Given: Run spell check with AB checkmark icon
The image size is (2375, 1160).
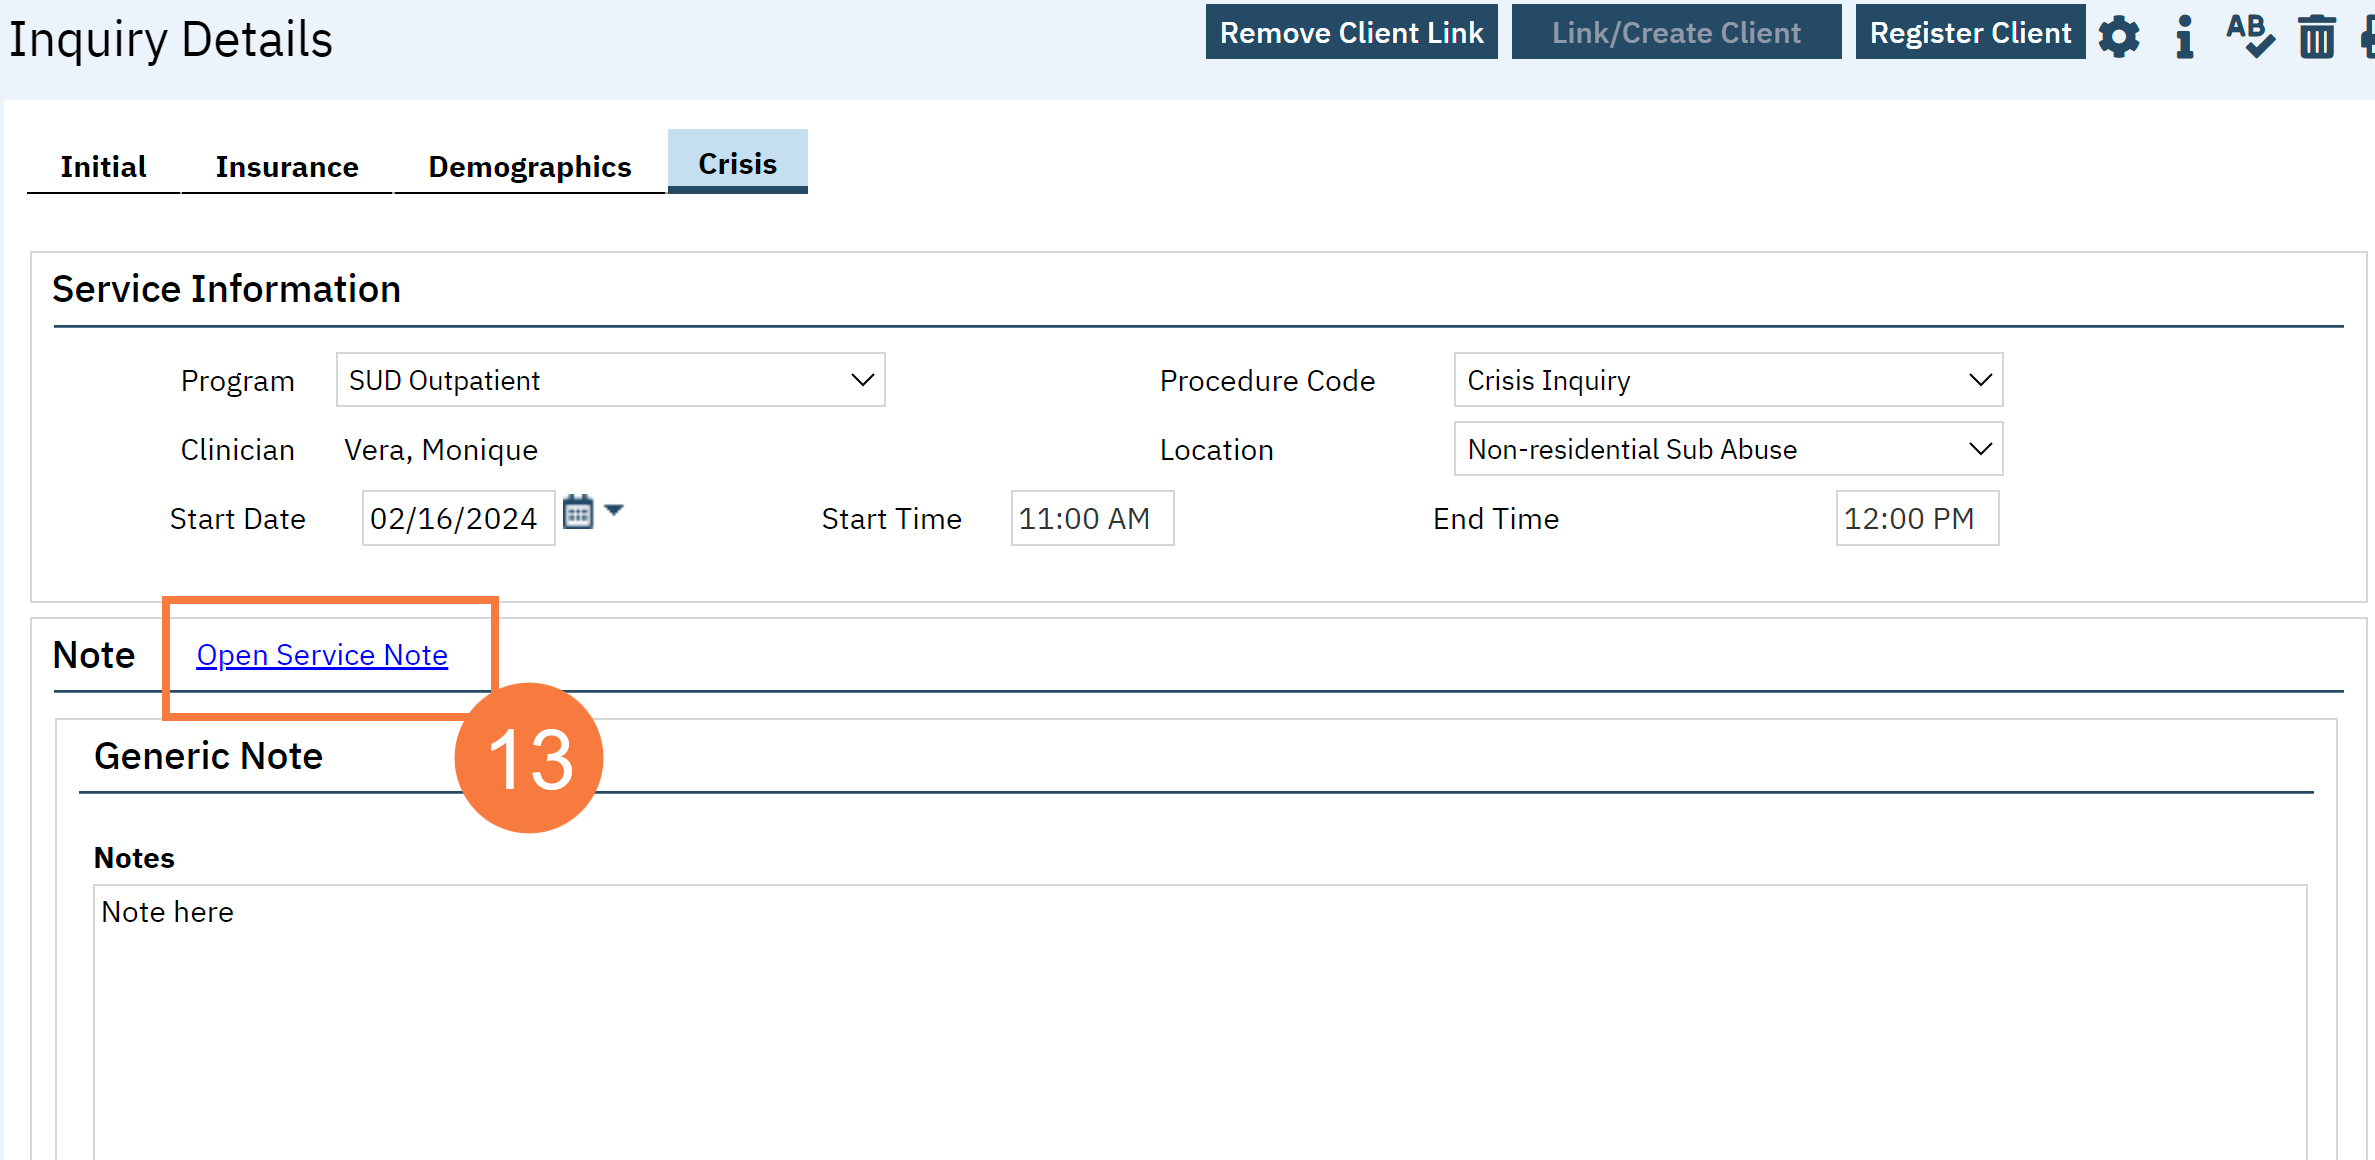Looking at the screenshot, I should [2249, 37].
